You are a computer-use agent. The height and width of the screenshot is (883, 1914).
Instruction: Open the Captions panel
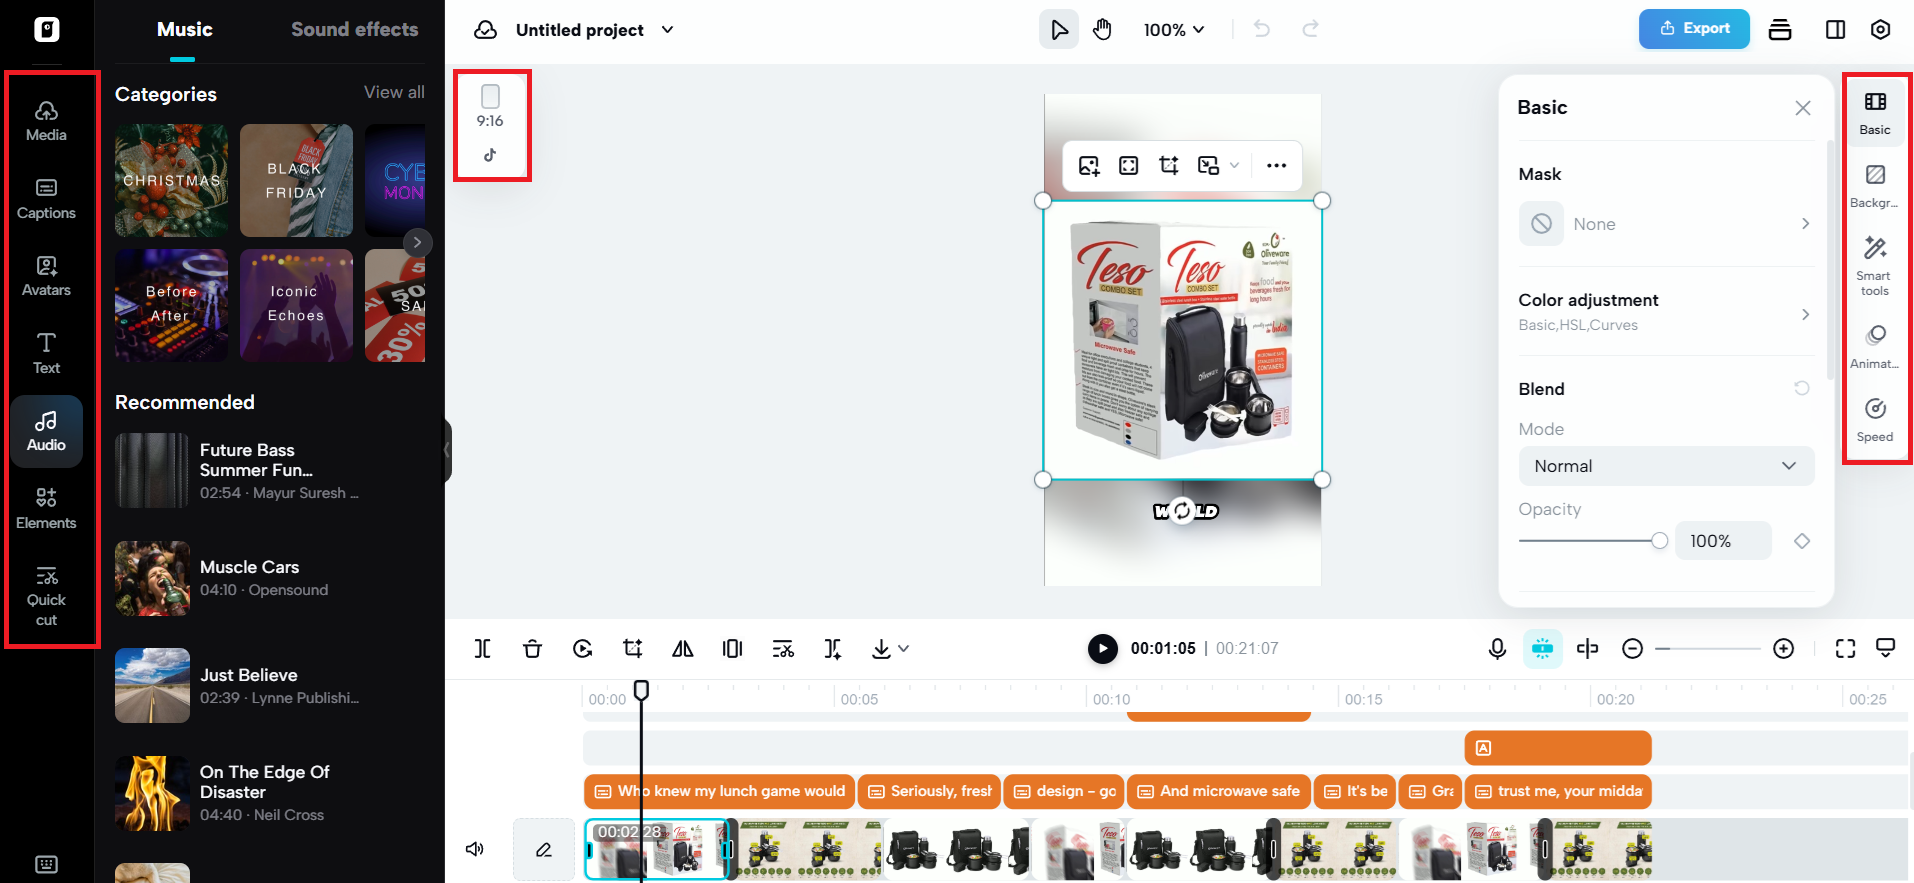pos(46,198)
